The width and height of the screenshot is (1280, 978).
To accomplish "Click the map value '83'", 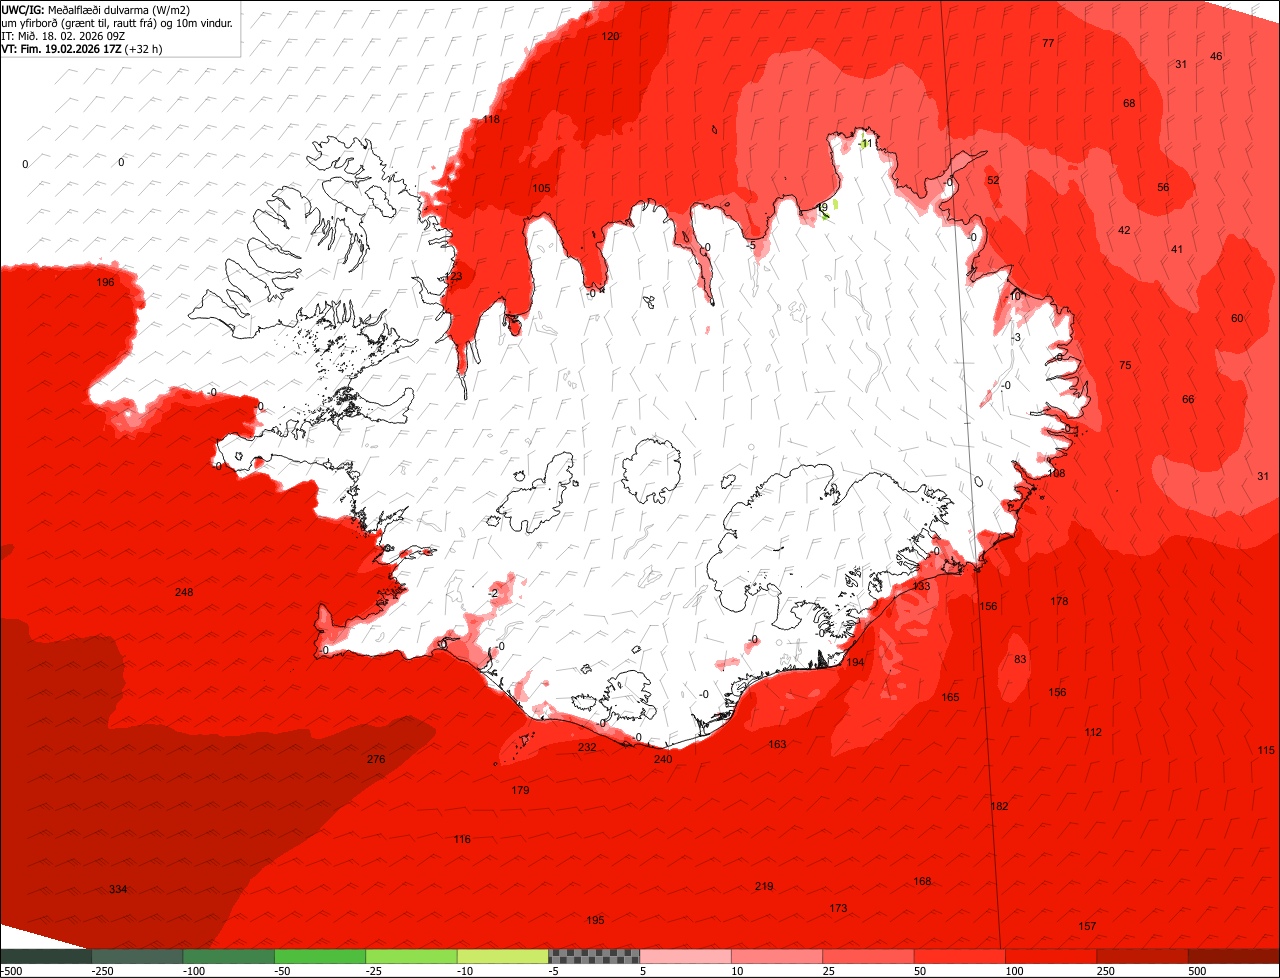I will [x=1020, y=660].
